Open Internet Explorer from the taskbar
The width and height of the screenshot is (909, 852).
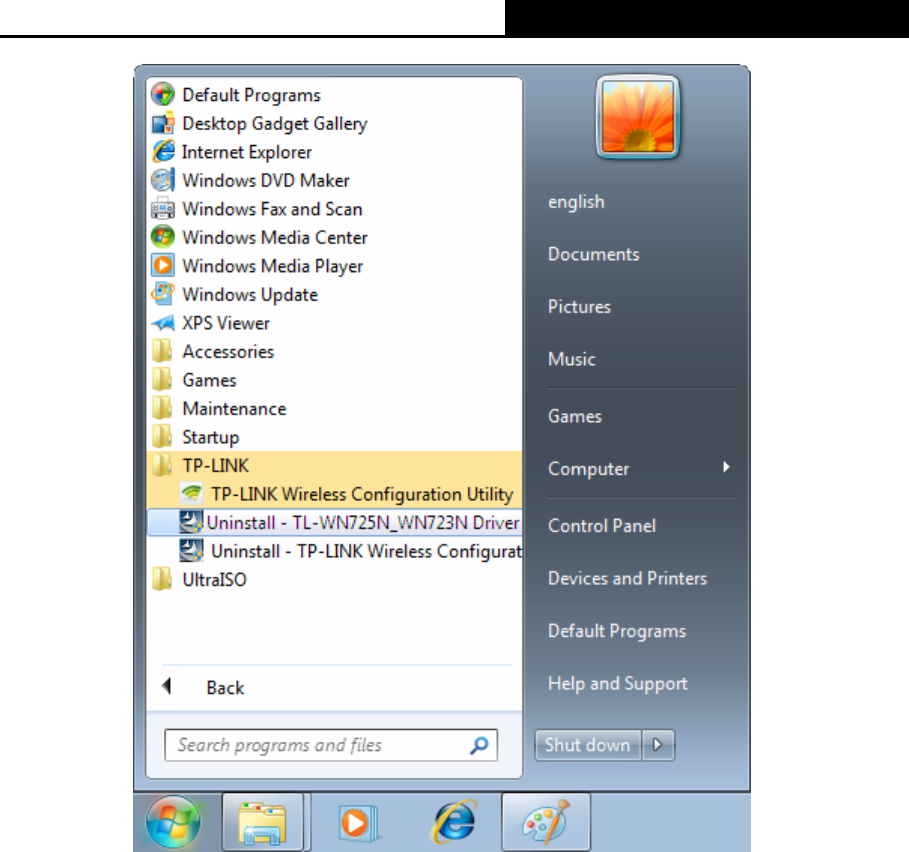tap(454, 821)
